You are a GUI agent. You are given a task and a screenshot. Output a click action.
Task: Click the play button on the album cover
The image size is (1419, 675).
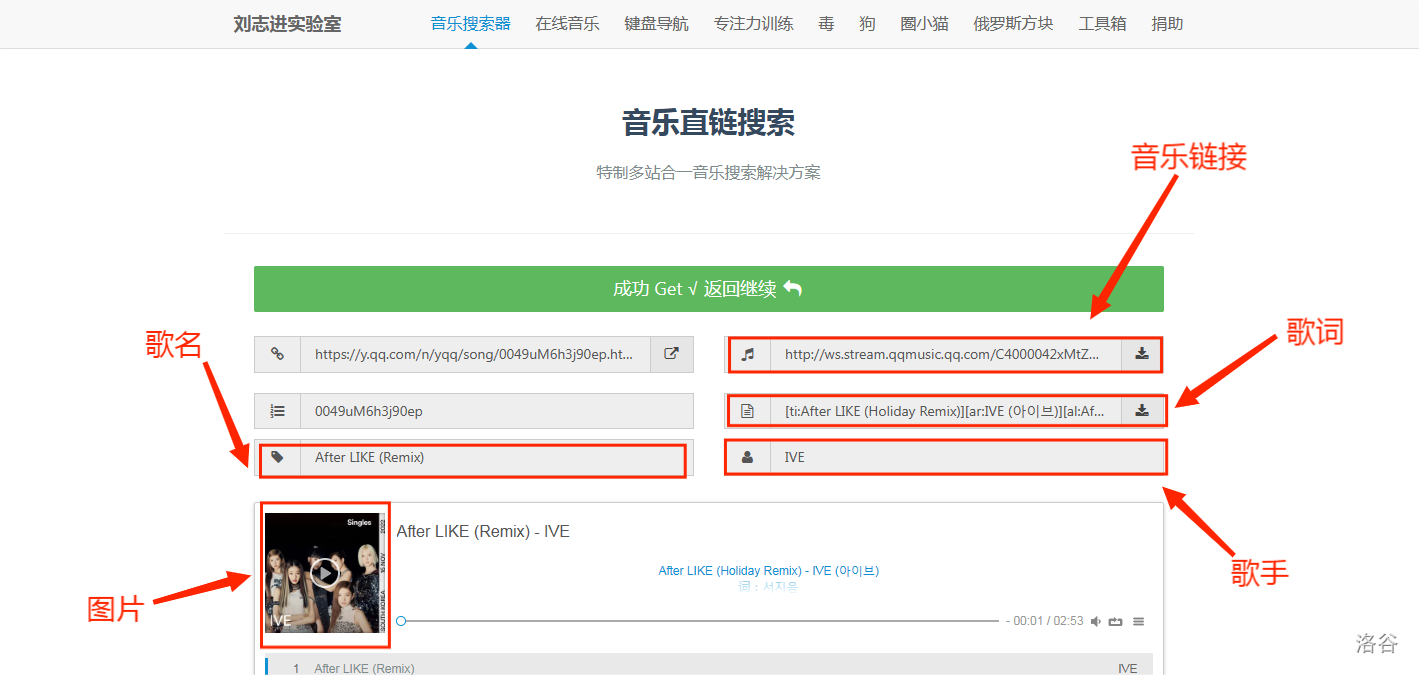tap(324, 573)
